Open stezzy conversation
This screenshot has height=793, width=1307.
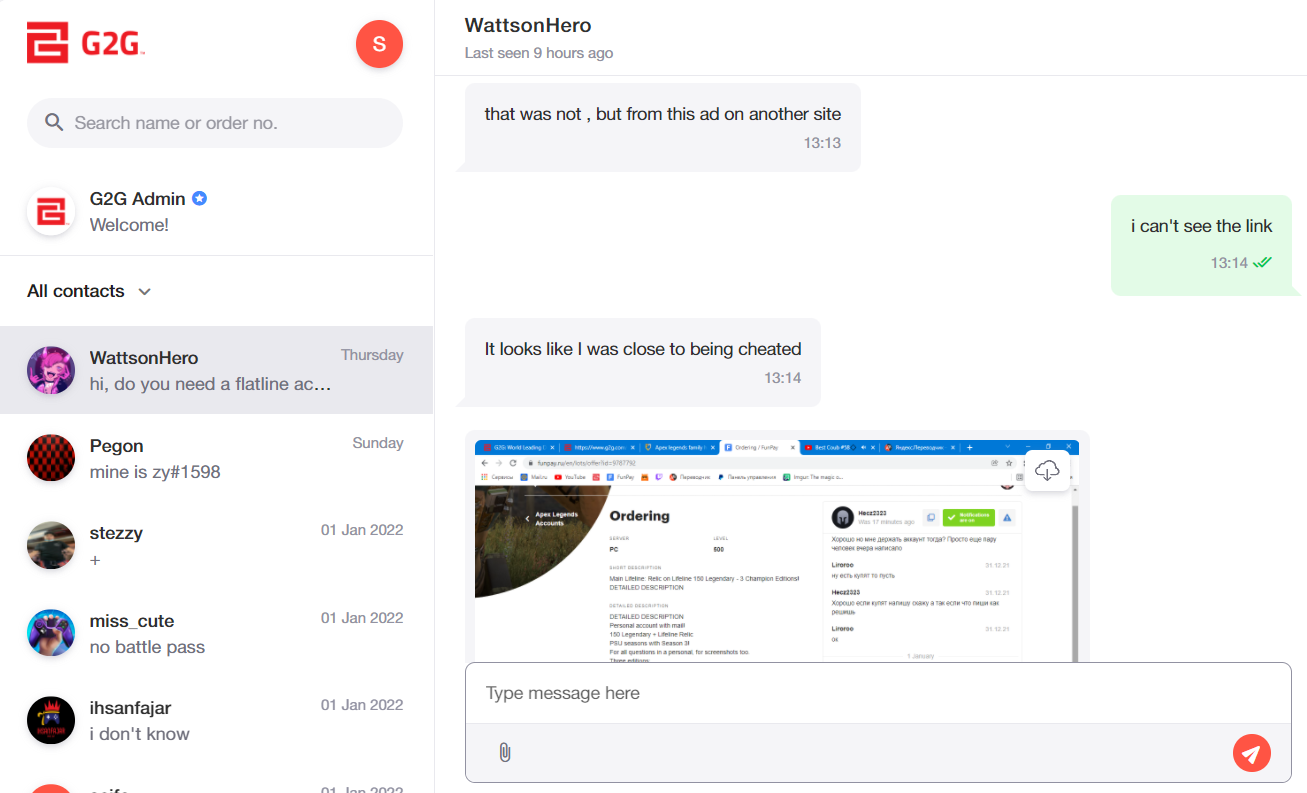click(217, 545)
